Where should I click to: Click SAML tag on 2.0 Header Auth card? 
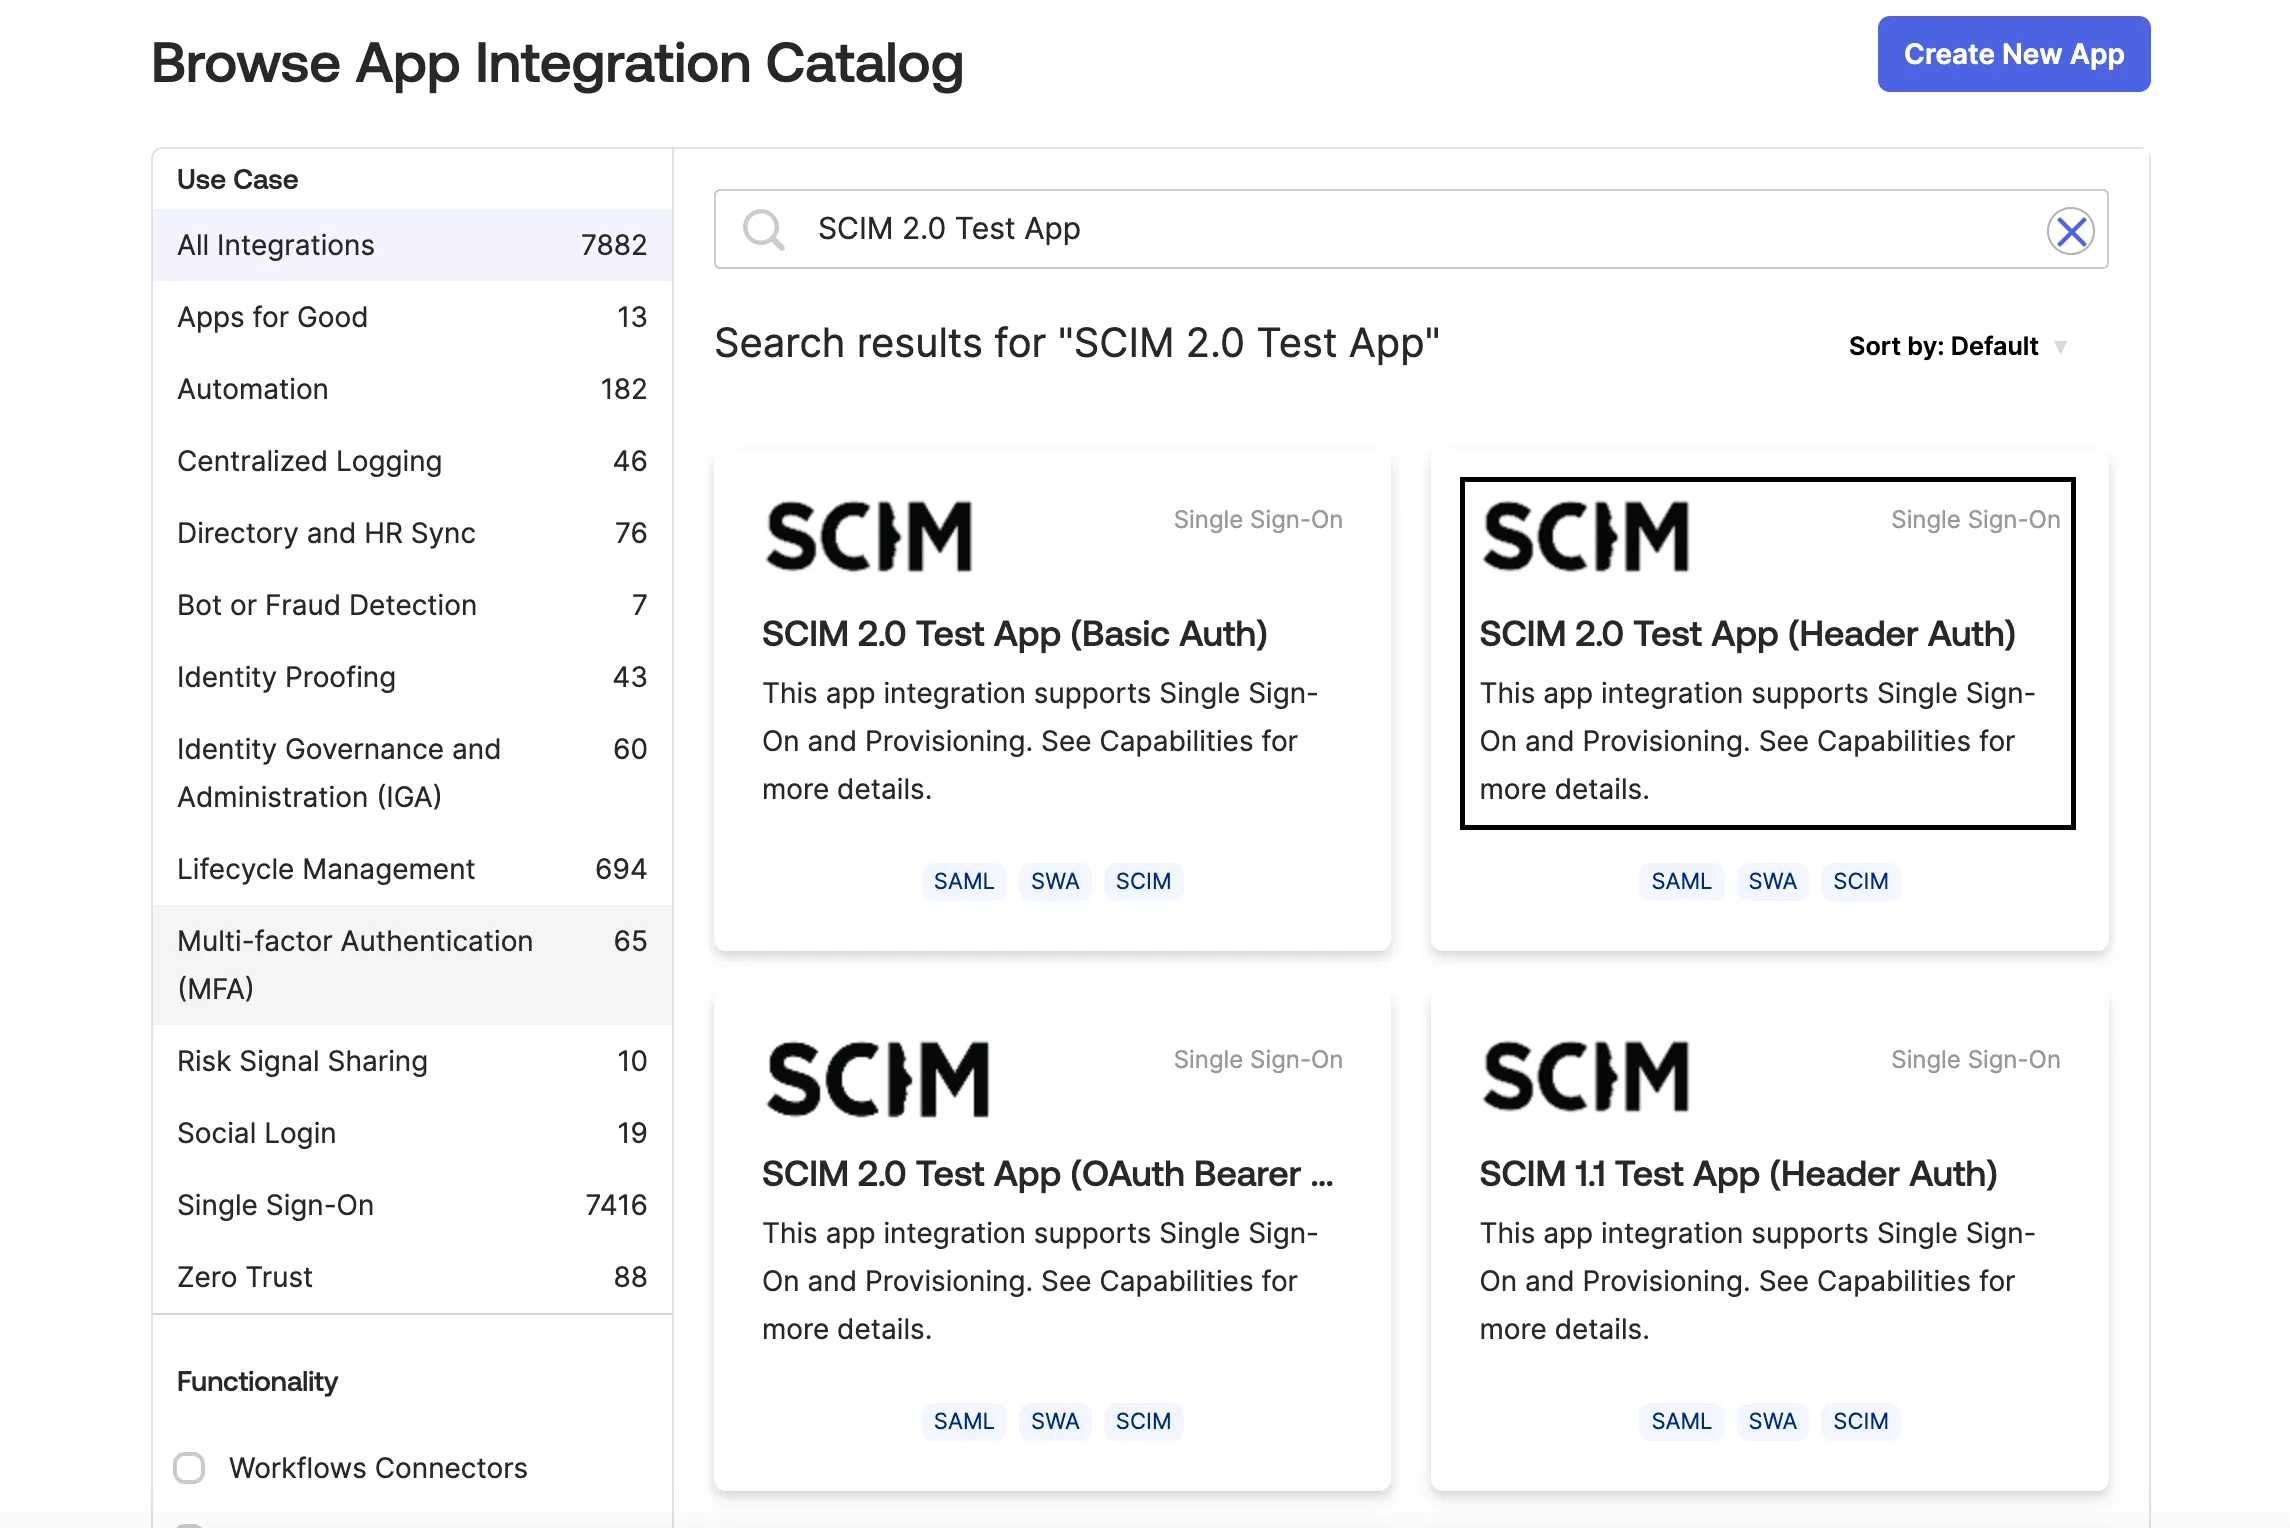click(1681, 881)
